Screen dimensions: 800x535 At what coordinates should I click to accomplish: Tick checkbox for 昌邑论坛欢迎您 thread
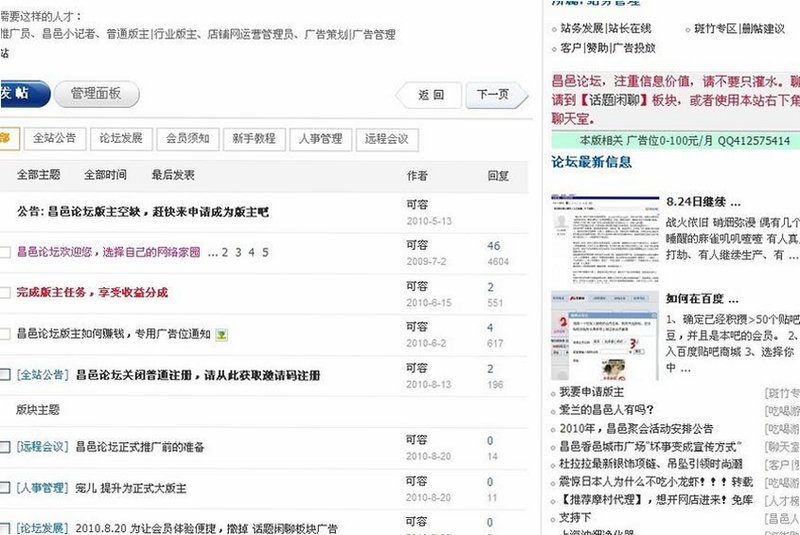click(x=5, y=252)
